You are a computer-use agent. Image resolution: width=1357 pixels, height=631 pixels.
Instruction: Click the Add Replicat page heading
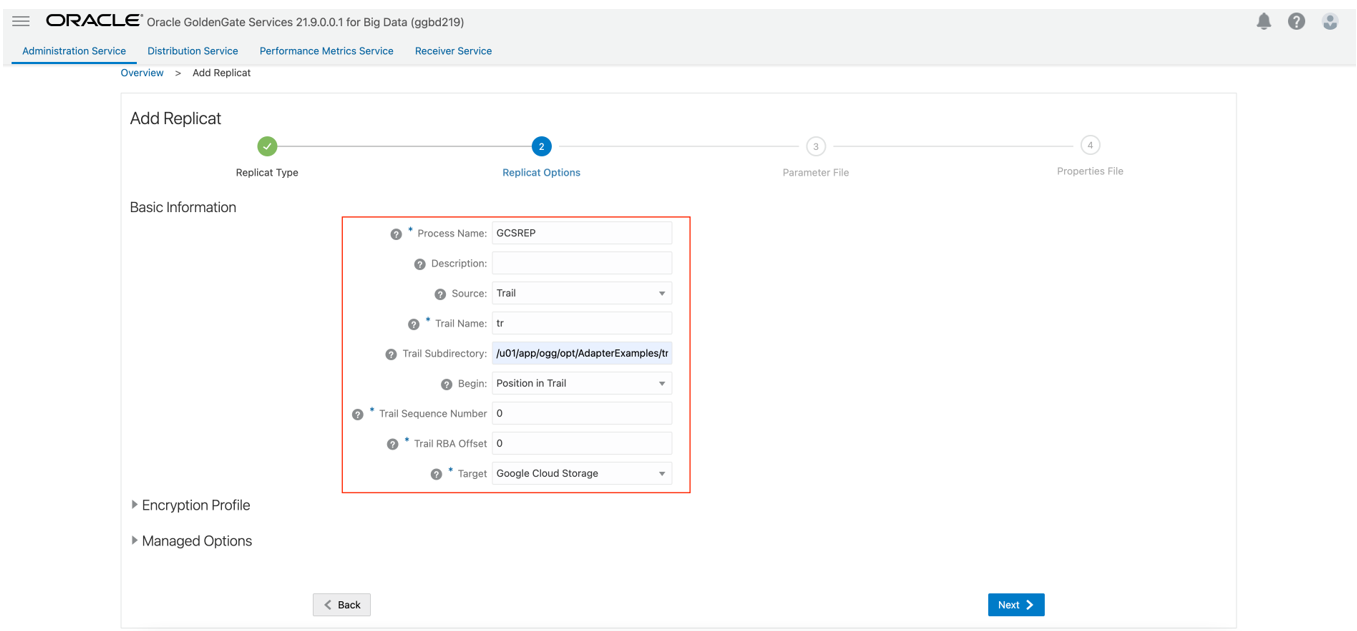click(175, 118)
